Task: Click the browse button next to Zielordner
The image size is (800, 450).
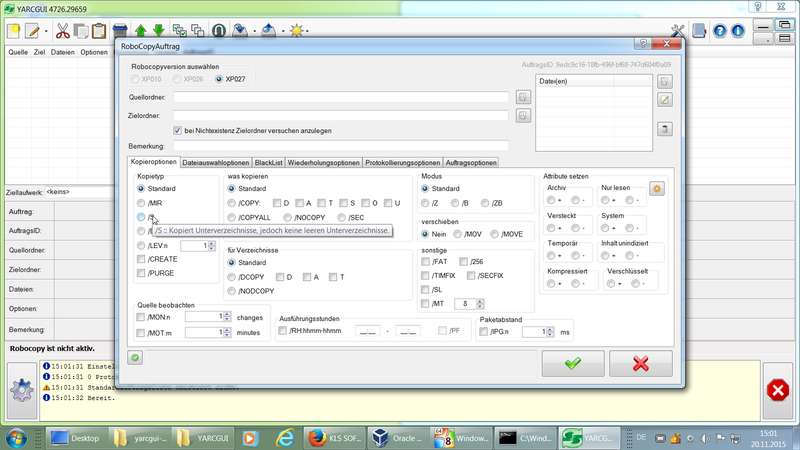Action: click(x=522, y=116)
